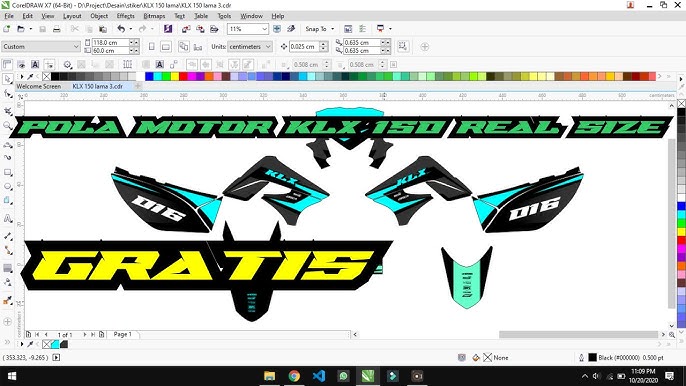Expand the open-file dropdown arrow
Viewport: 686px width, 386px height.
coord(30,29)
